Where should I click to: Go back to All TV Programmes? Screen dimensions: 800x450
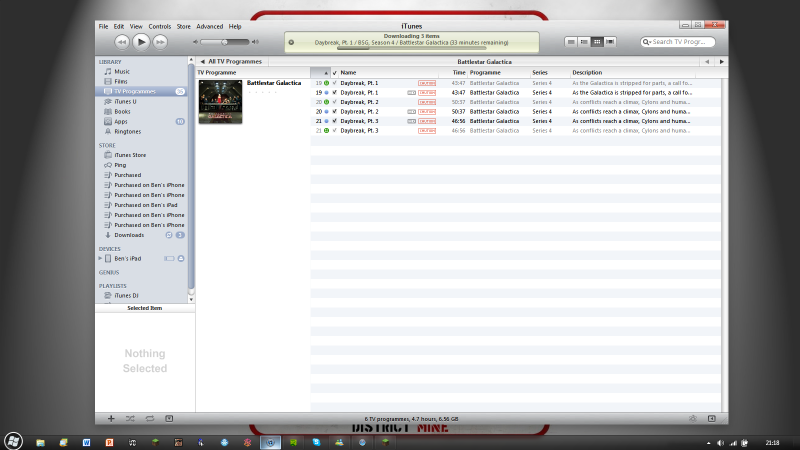click(x=231, y=61)
